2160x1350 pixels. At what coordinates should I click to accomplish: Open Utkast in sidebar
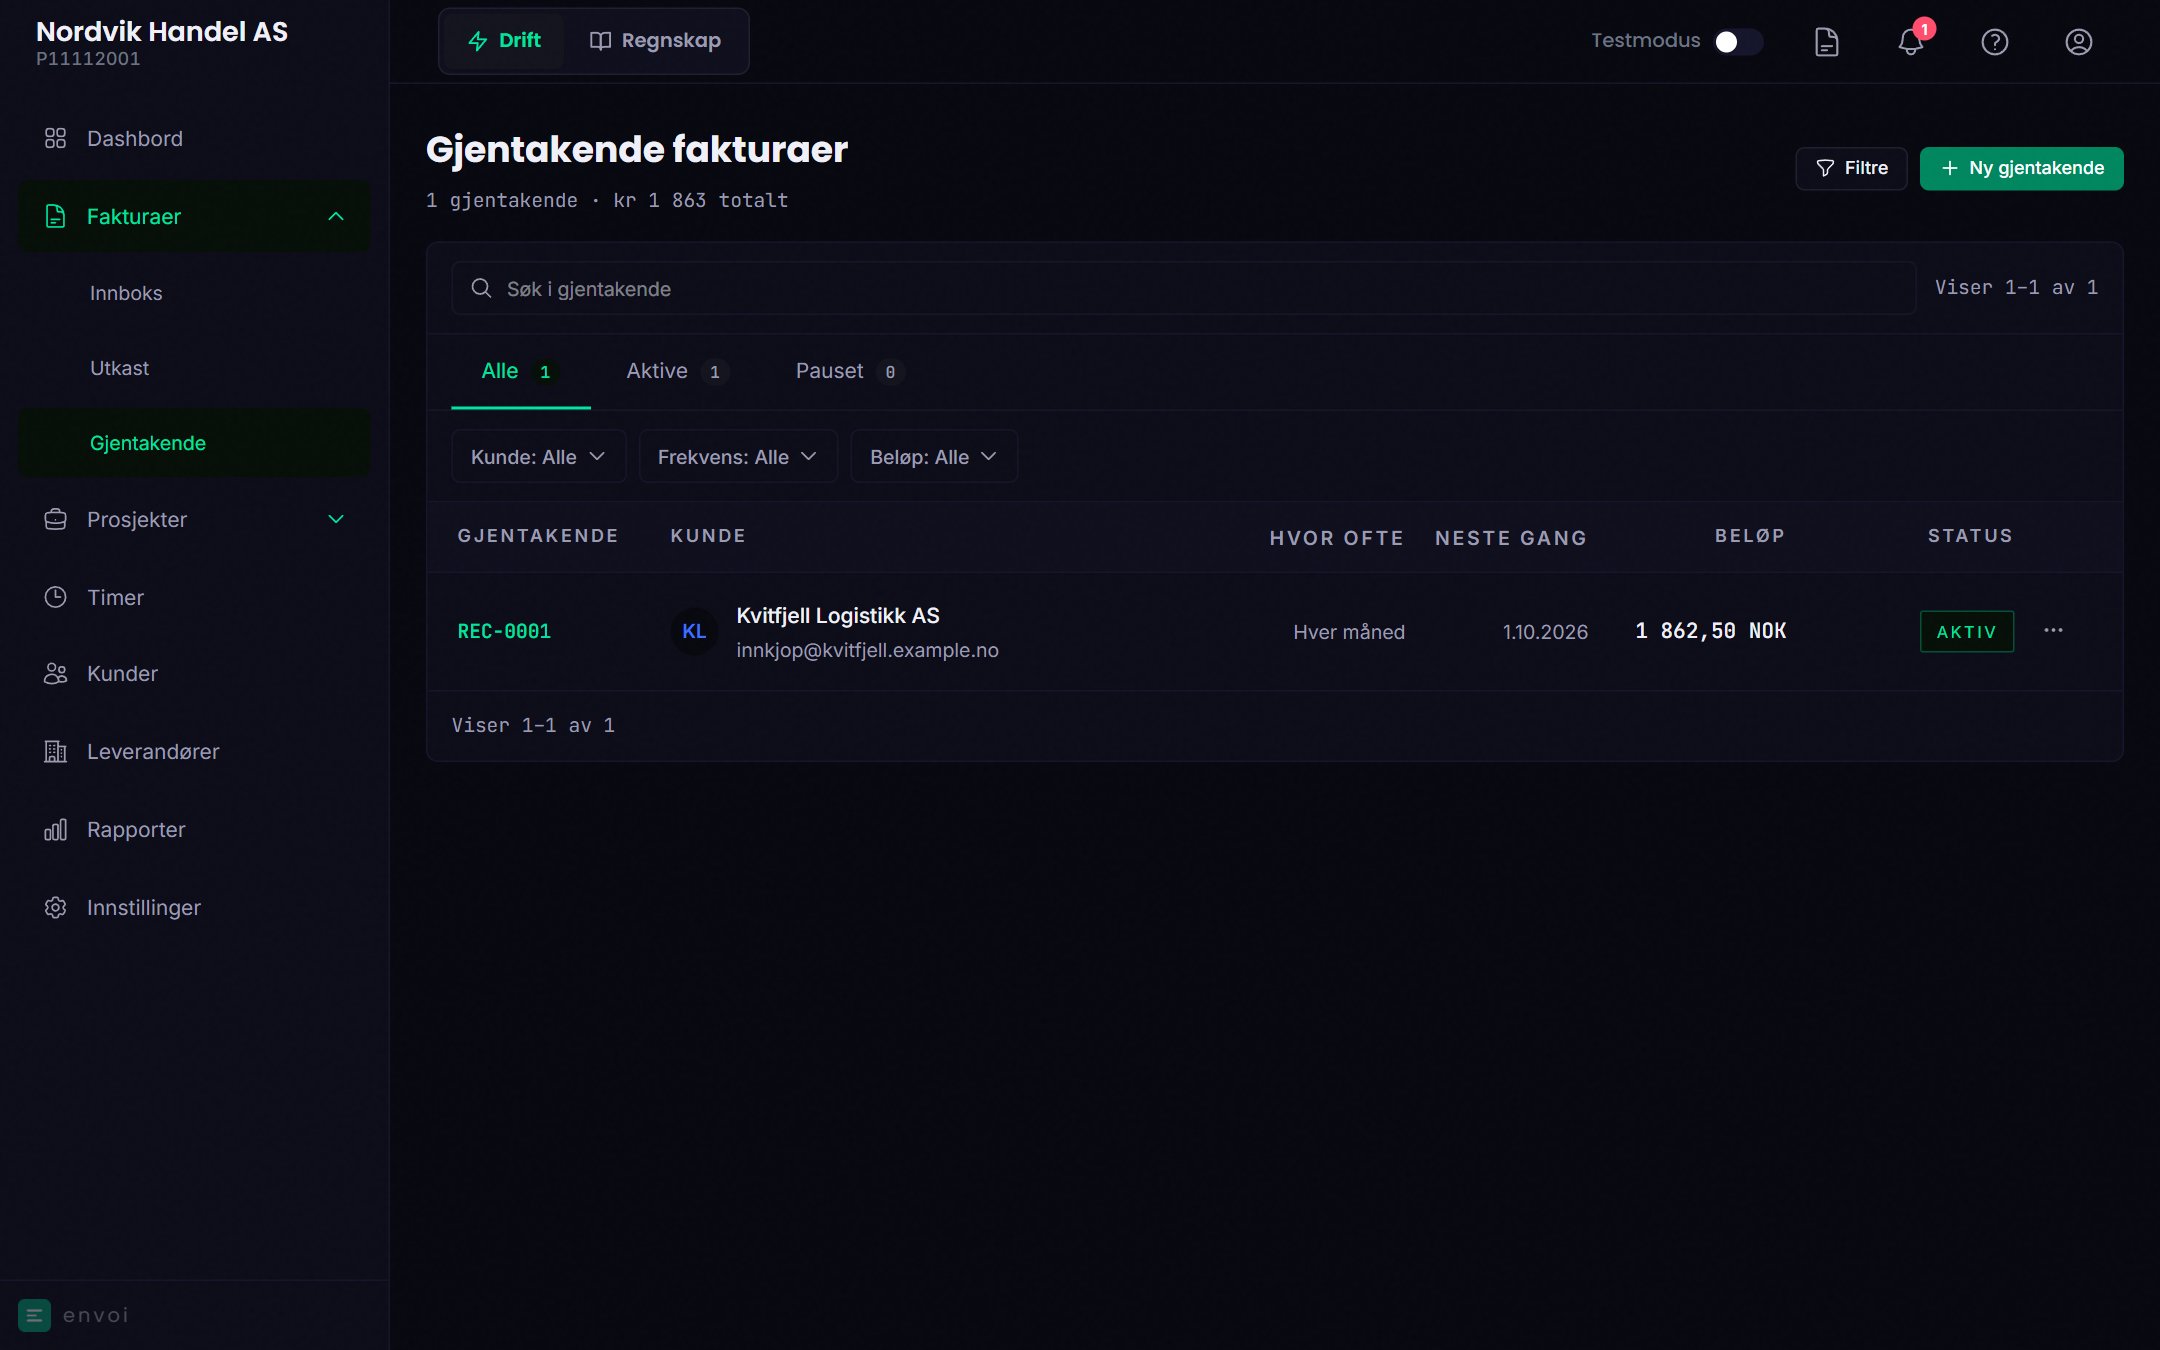click(x=194, y=368)
